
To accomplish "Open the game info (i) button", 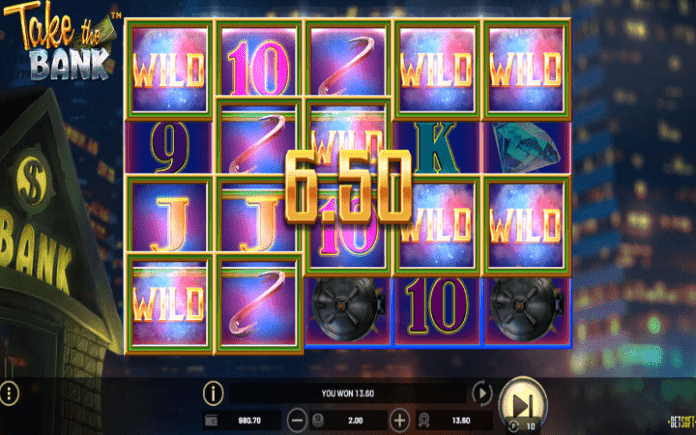I will click(213, 393).
